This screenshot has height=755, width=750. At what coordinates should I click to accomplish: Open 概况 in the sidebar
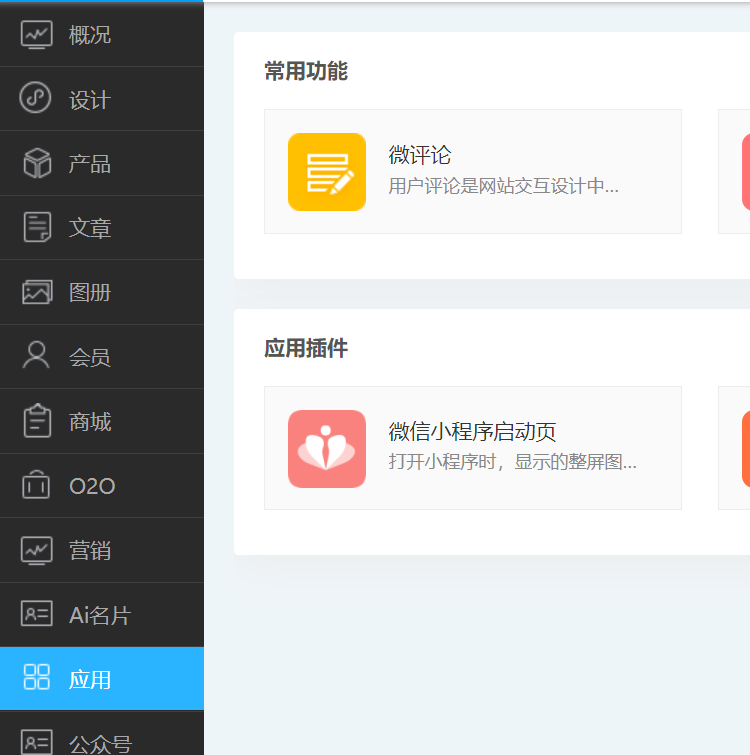(102, 34)
